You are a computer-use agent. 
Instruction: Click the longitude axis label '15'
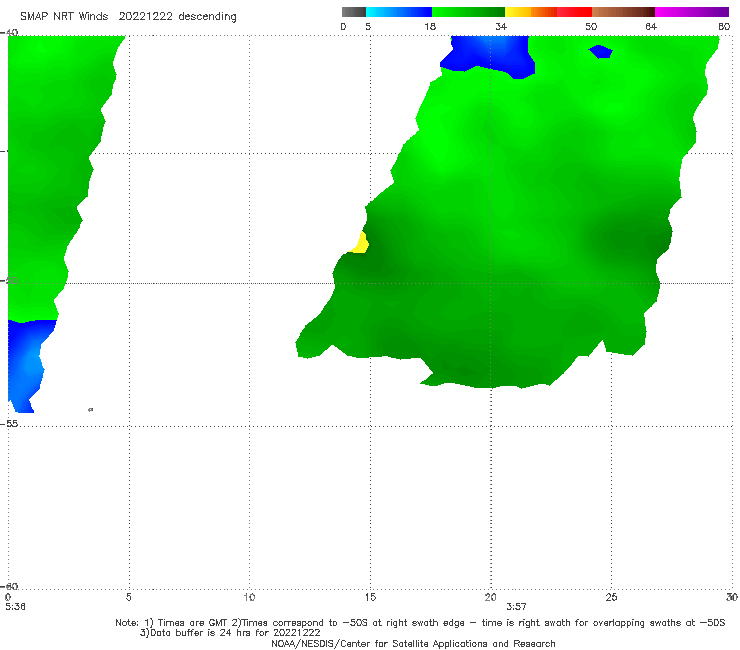click(370, 598)
